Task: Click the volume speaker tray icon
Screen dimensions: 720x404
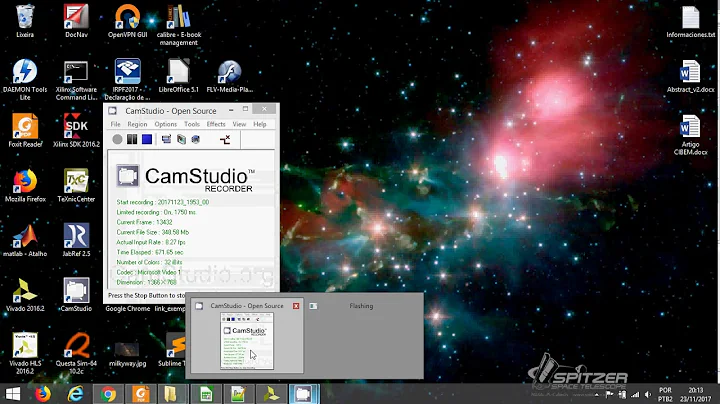Action: point(648,394)
